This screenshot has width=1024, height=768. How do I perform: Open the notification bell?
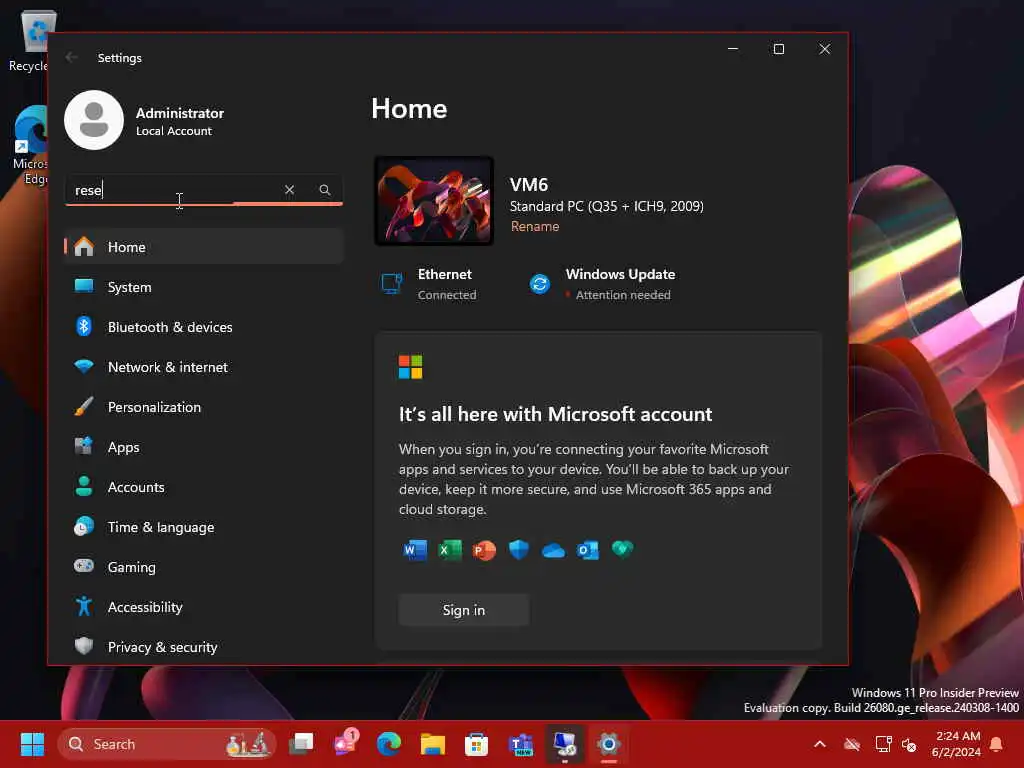pyautogui.click(x=996, y=744)
